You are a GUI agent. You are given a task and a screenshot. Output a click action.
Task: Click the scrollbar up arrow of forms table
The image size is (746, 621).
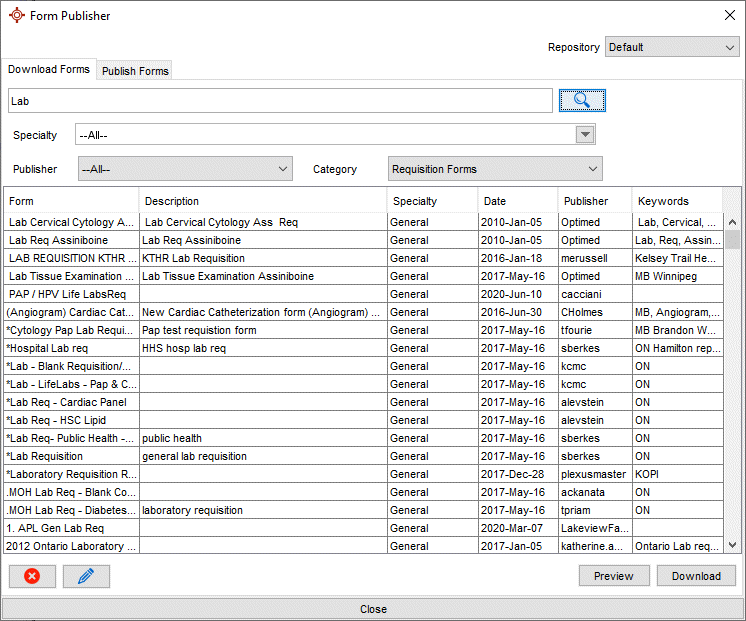(733, 222)
